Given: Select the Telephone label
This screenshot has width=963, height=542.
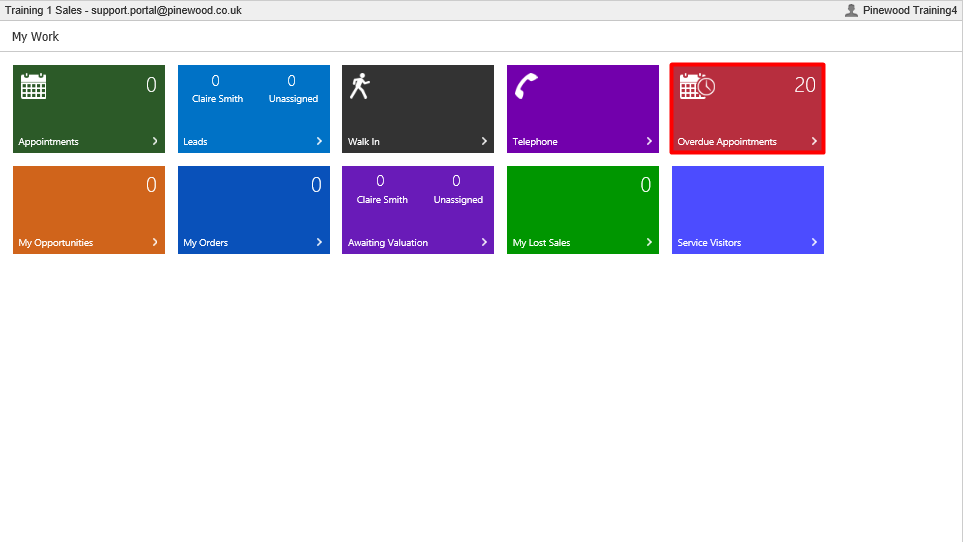Looking at the screenshot, I should [x=535, y=142].
